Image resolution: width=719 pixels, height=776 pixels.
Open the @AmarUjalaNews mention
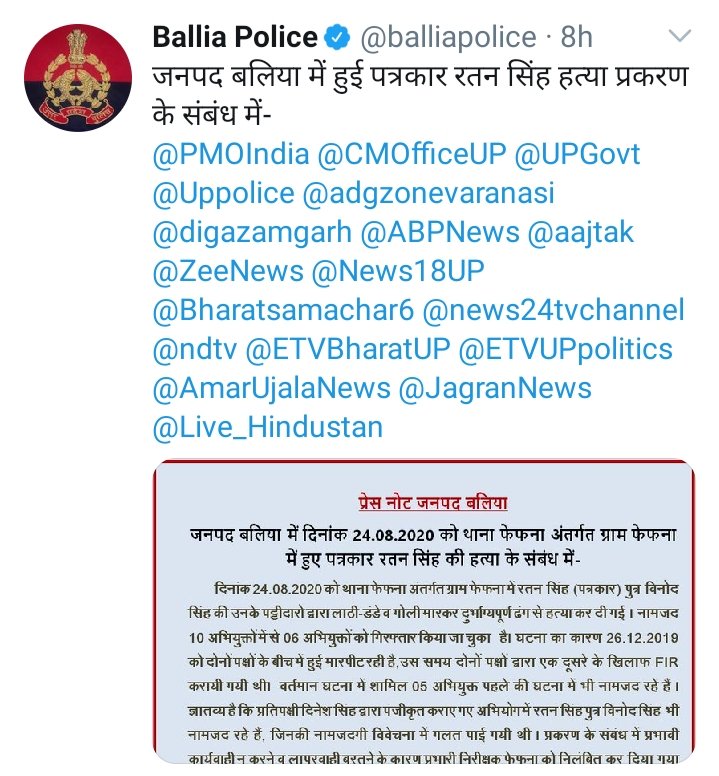272,388
